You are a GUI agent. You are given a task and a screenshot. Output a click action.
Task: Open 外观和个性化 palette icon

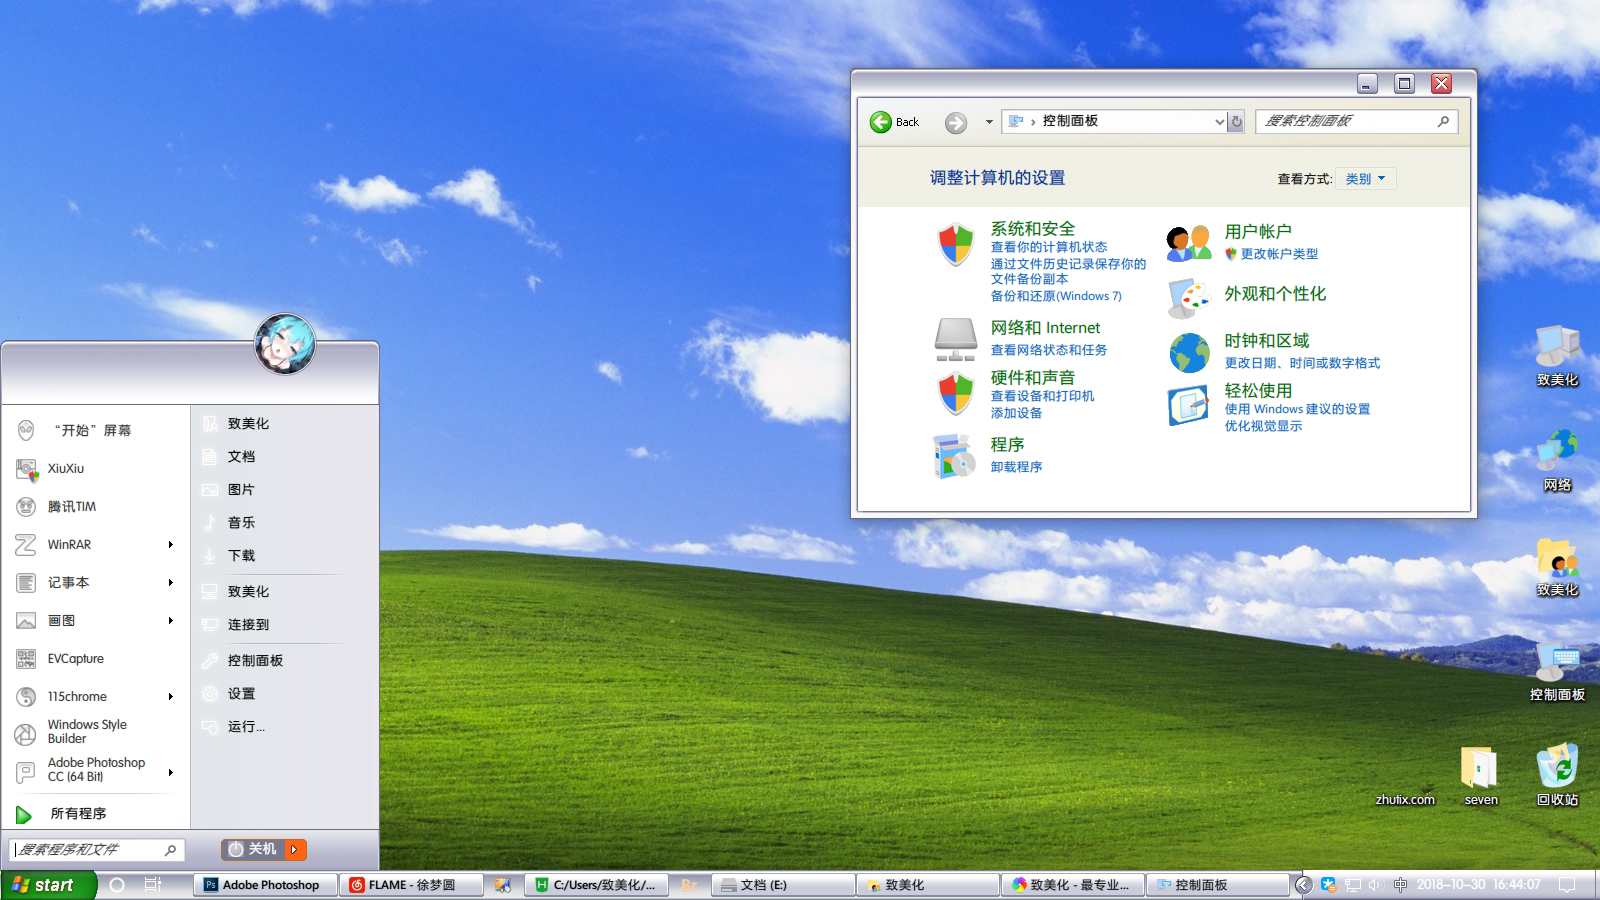pos(1188,294)
